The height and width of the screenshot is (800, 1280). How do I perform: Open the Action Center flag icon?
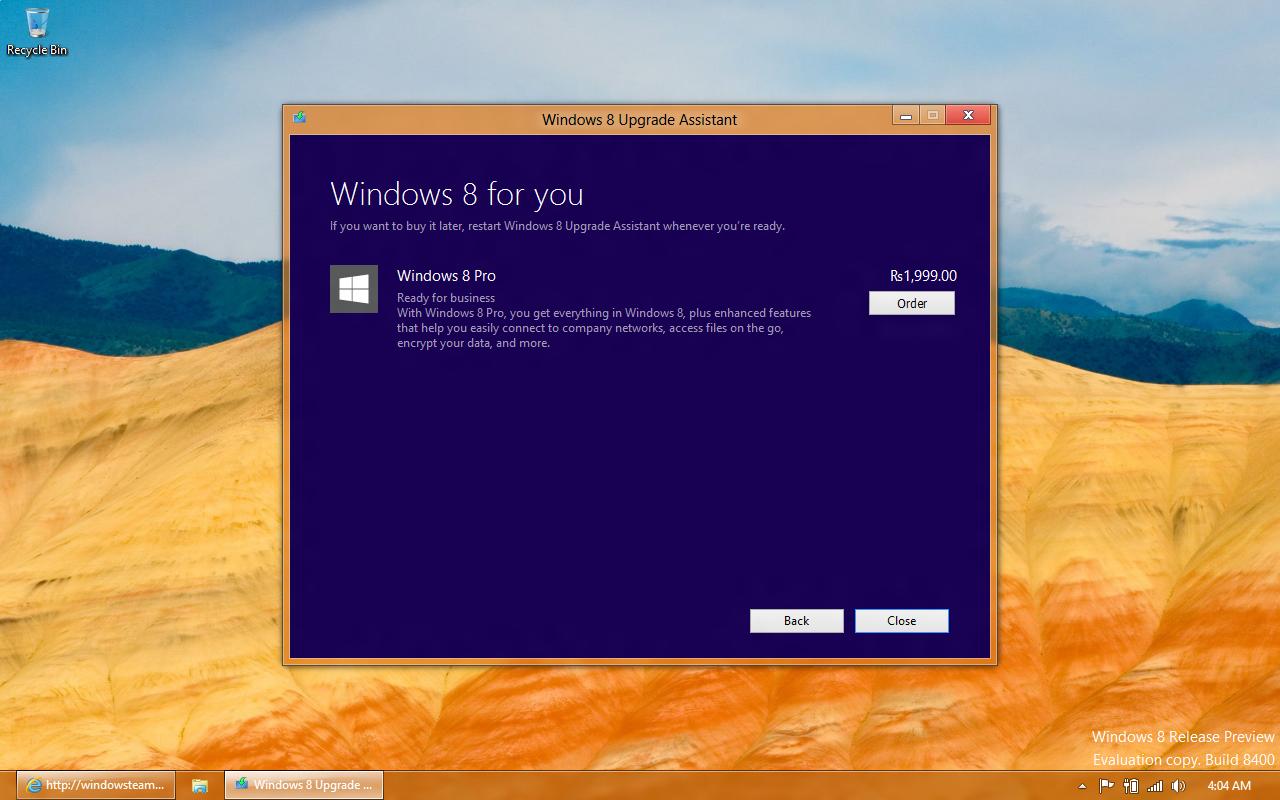pos(1106,786)
